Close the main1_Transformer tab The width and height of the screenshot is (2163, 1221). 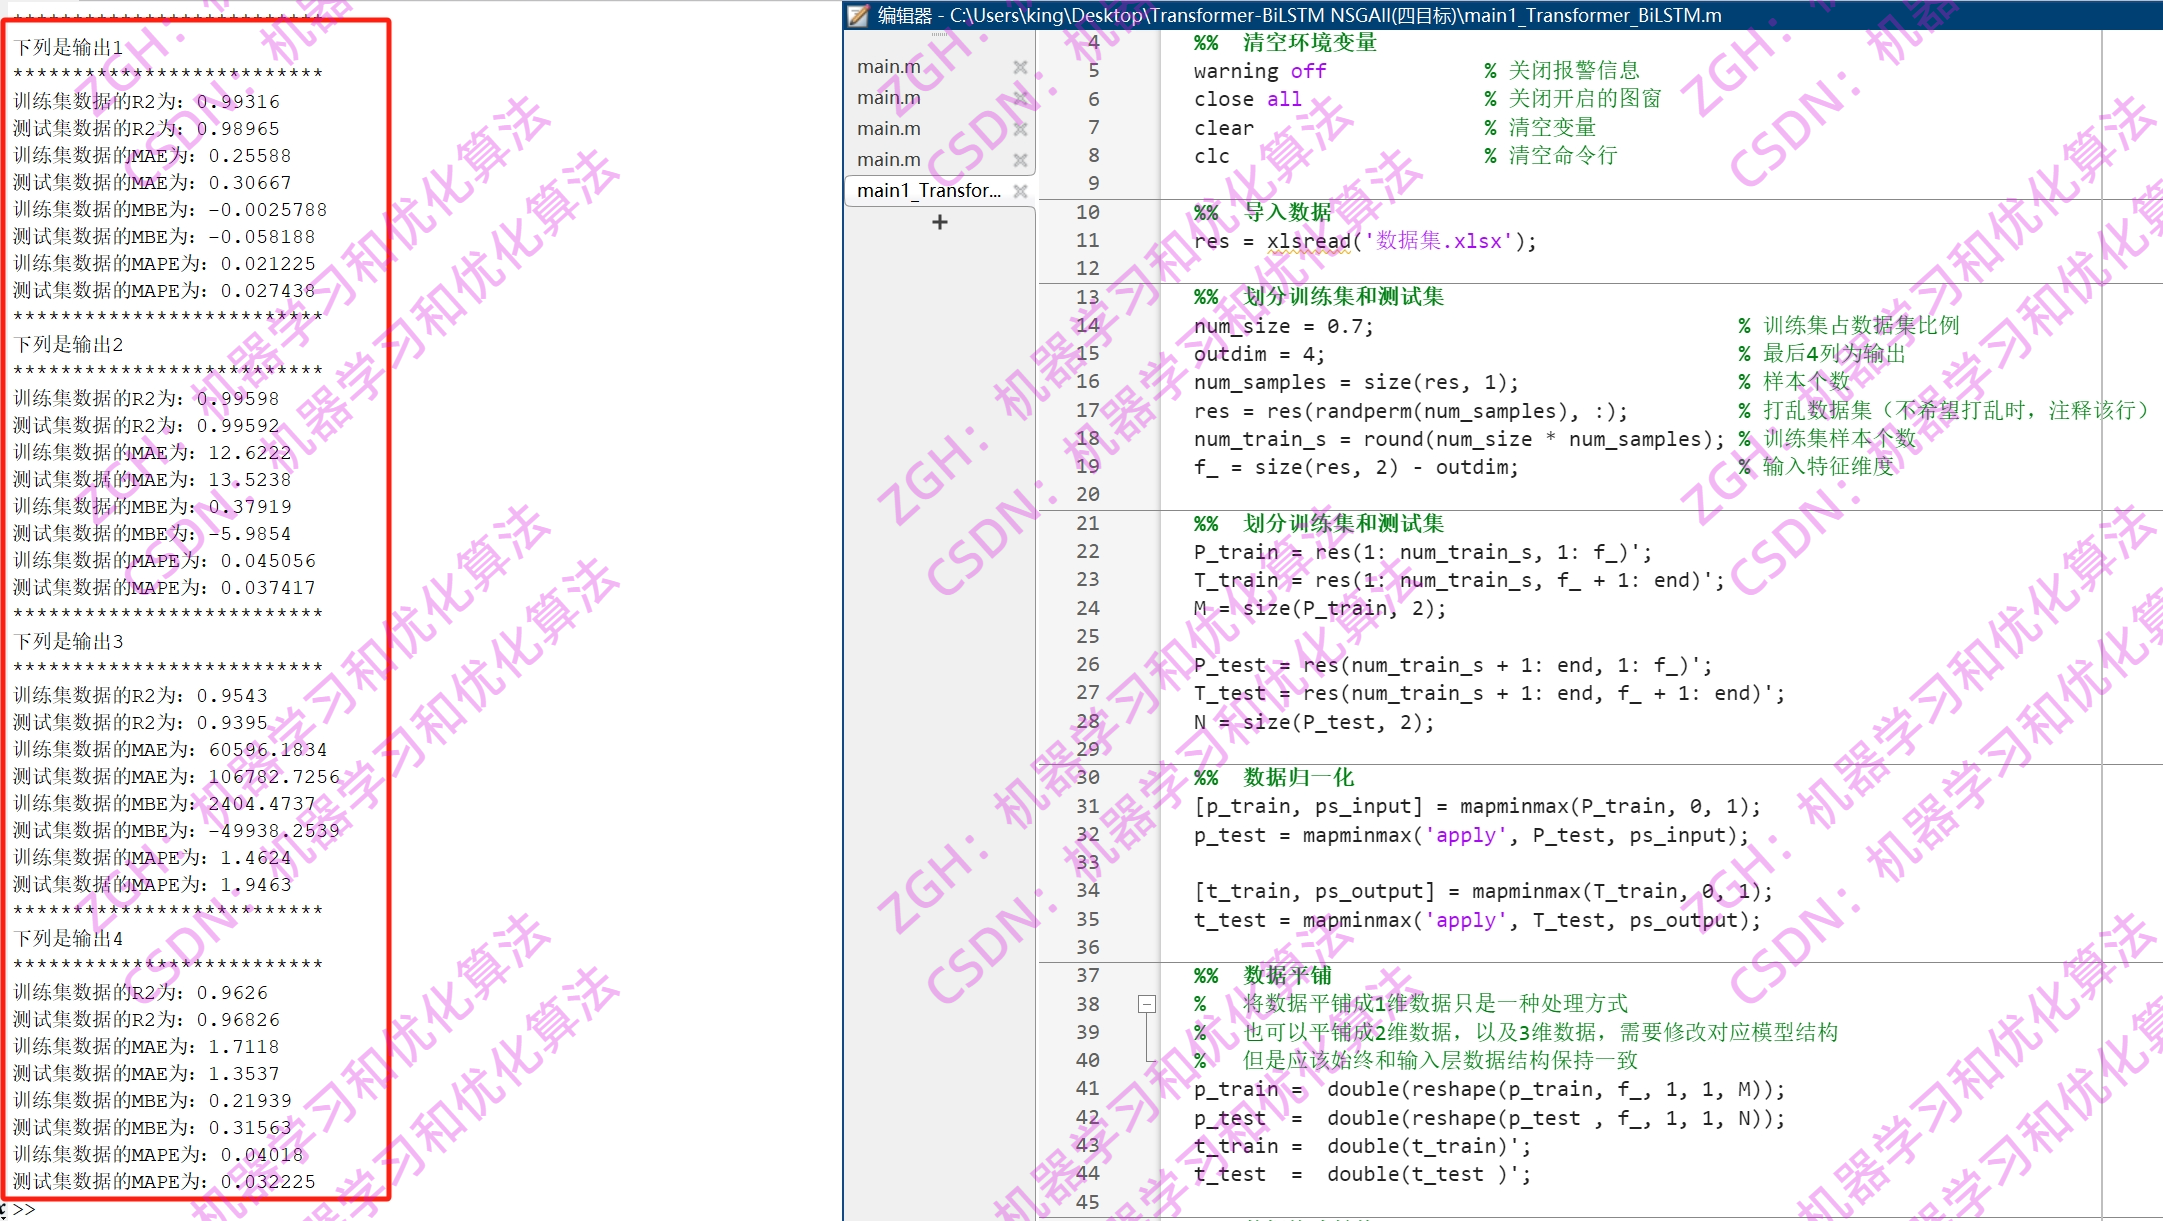pos(1020,190)
